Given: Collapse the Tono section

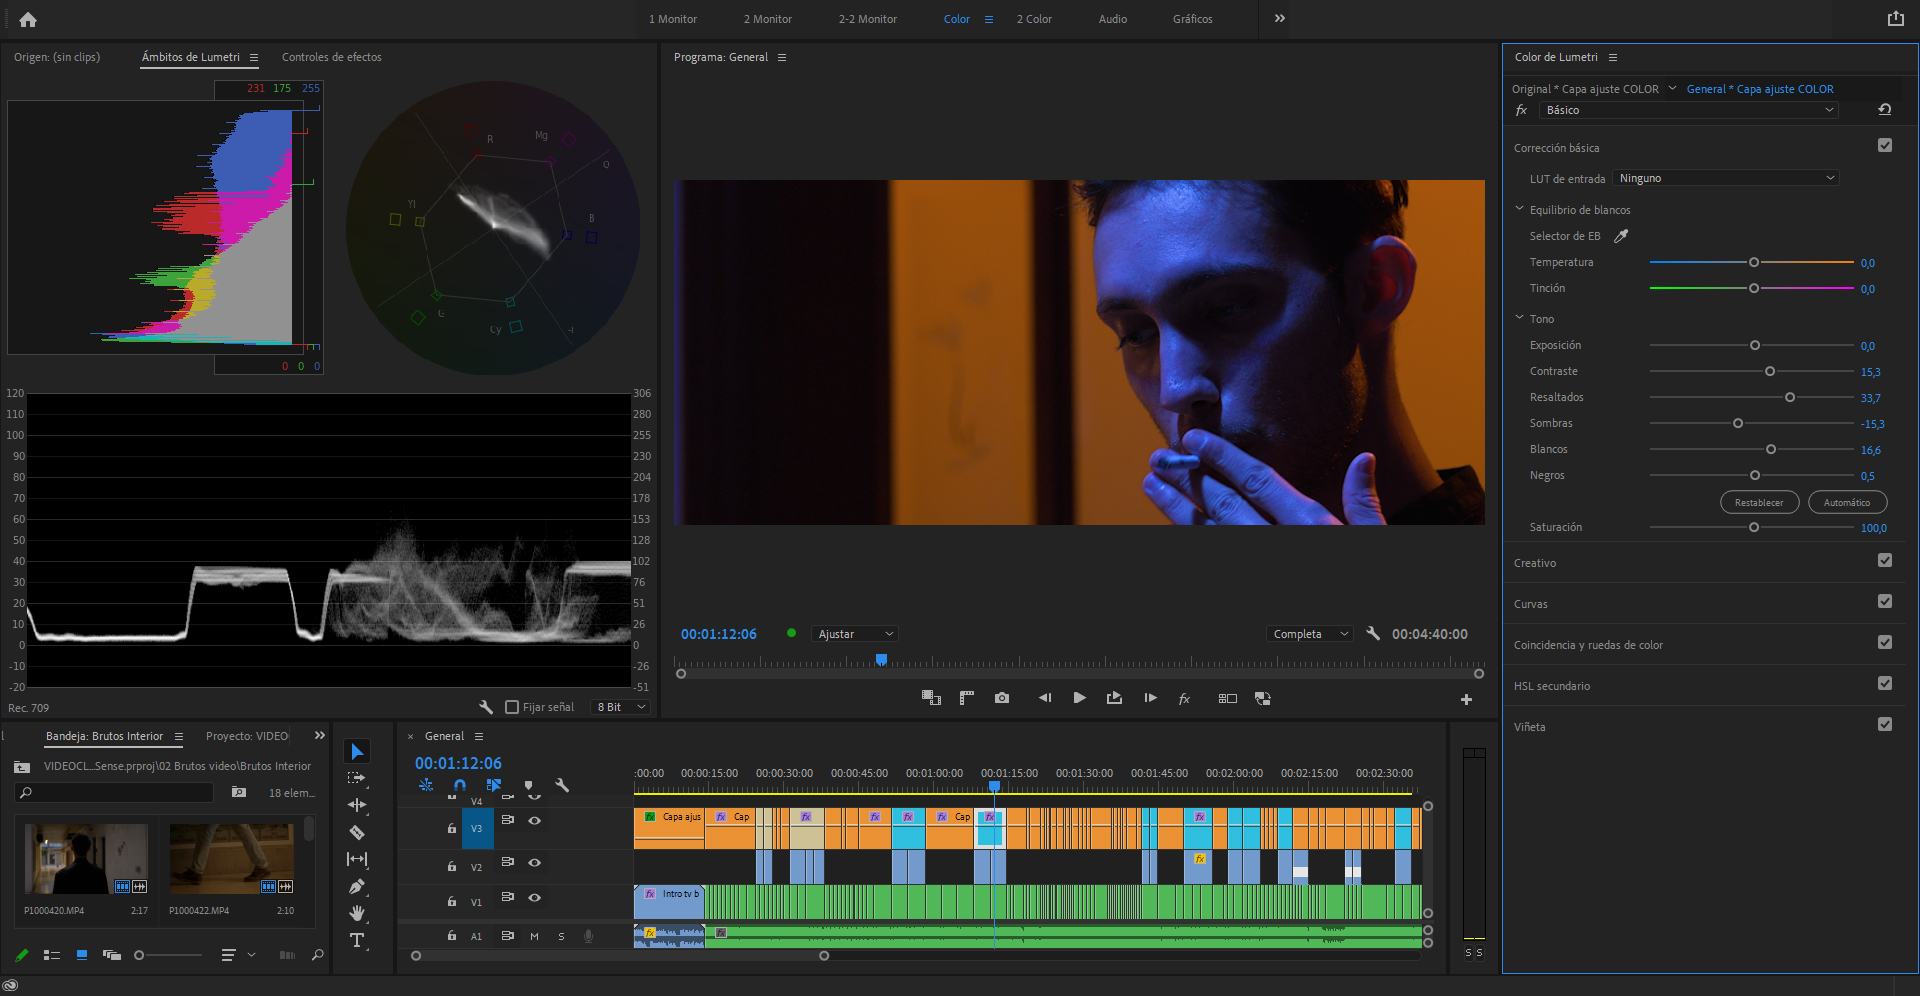Looking at the screenshot, I should (1520, 318).
